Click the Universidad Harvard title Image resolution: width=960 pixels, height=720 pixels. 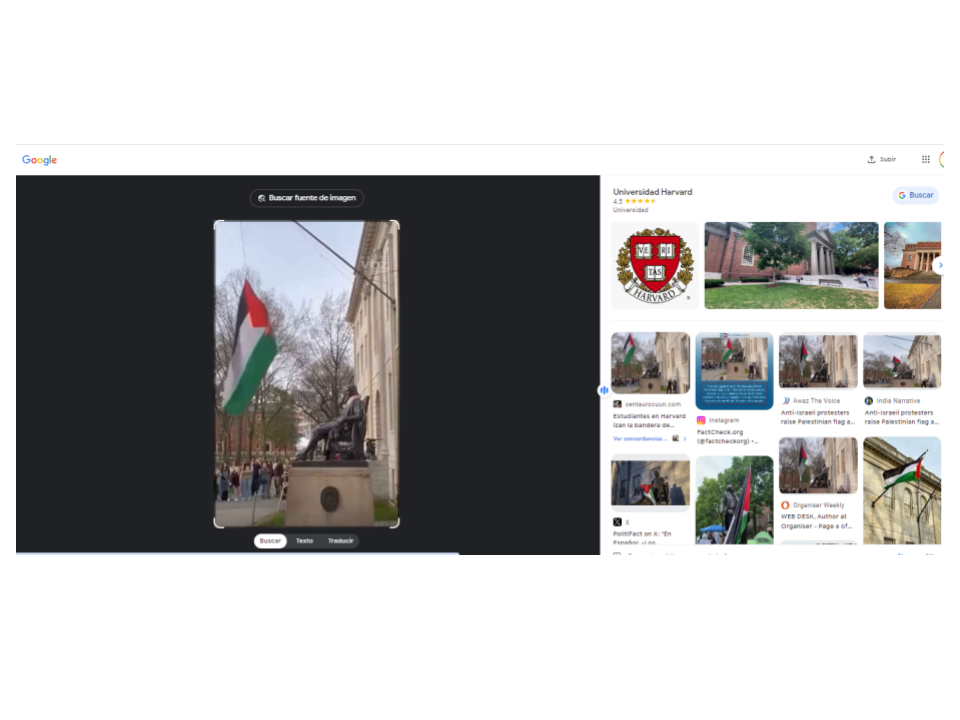tap(652, 192)
